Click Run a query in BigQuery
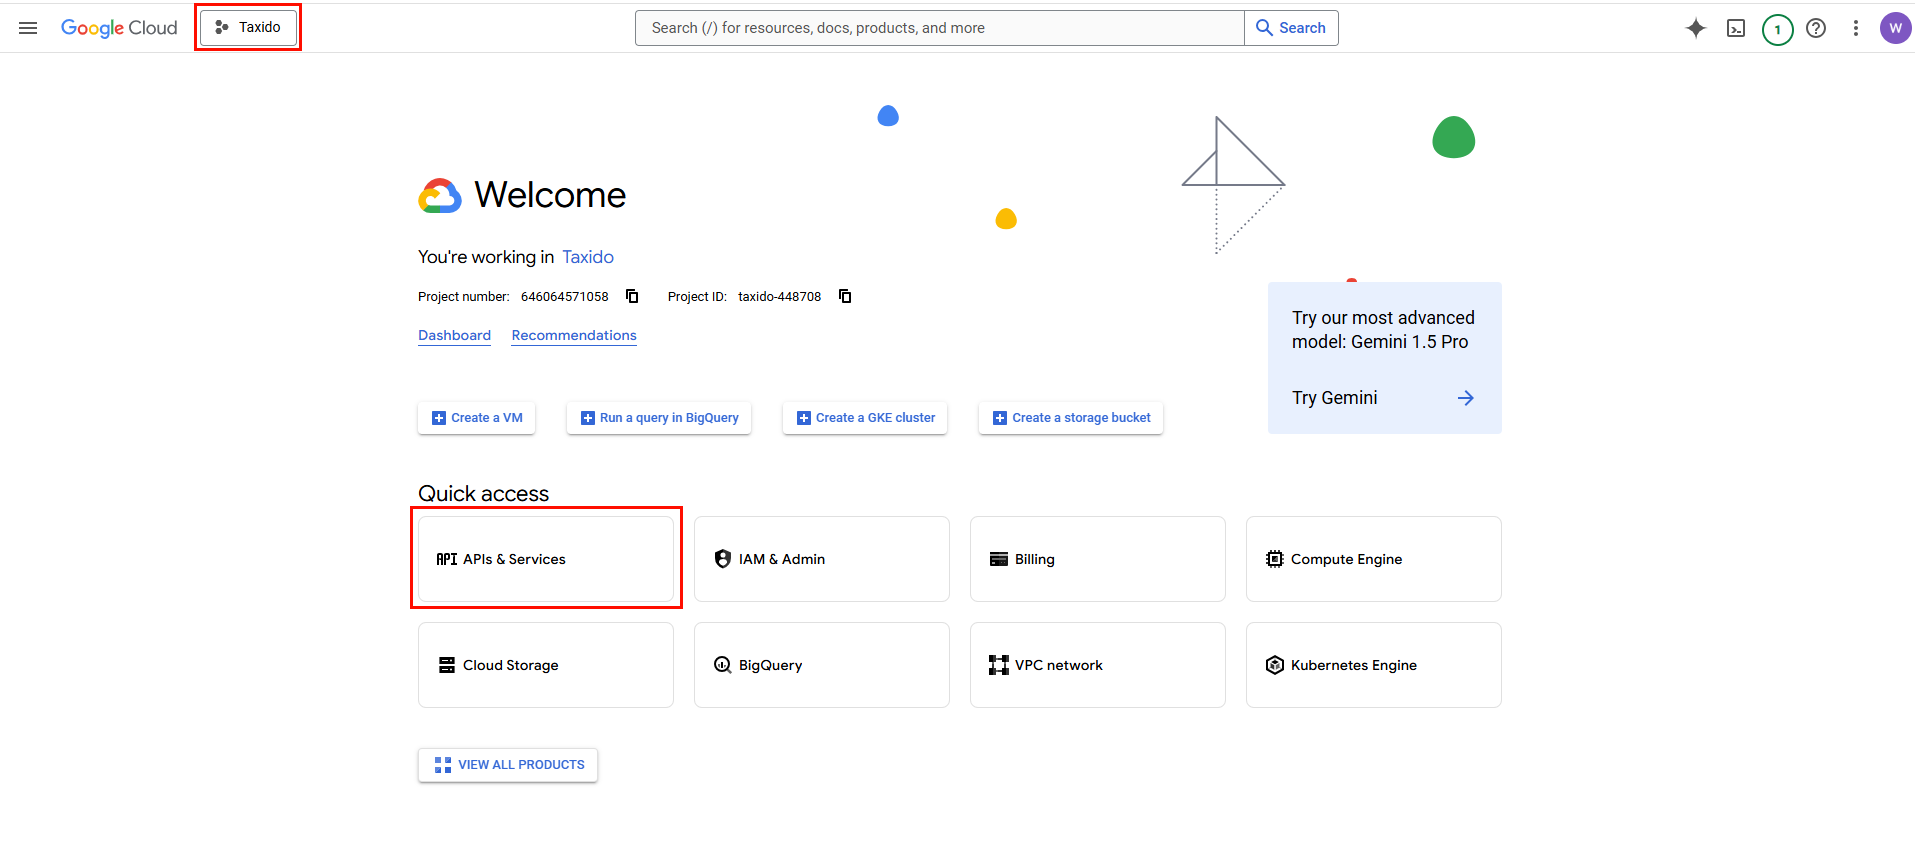1915x842 pixels. point(659,418)
